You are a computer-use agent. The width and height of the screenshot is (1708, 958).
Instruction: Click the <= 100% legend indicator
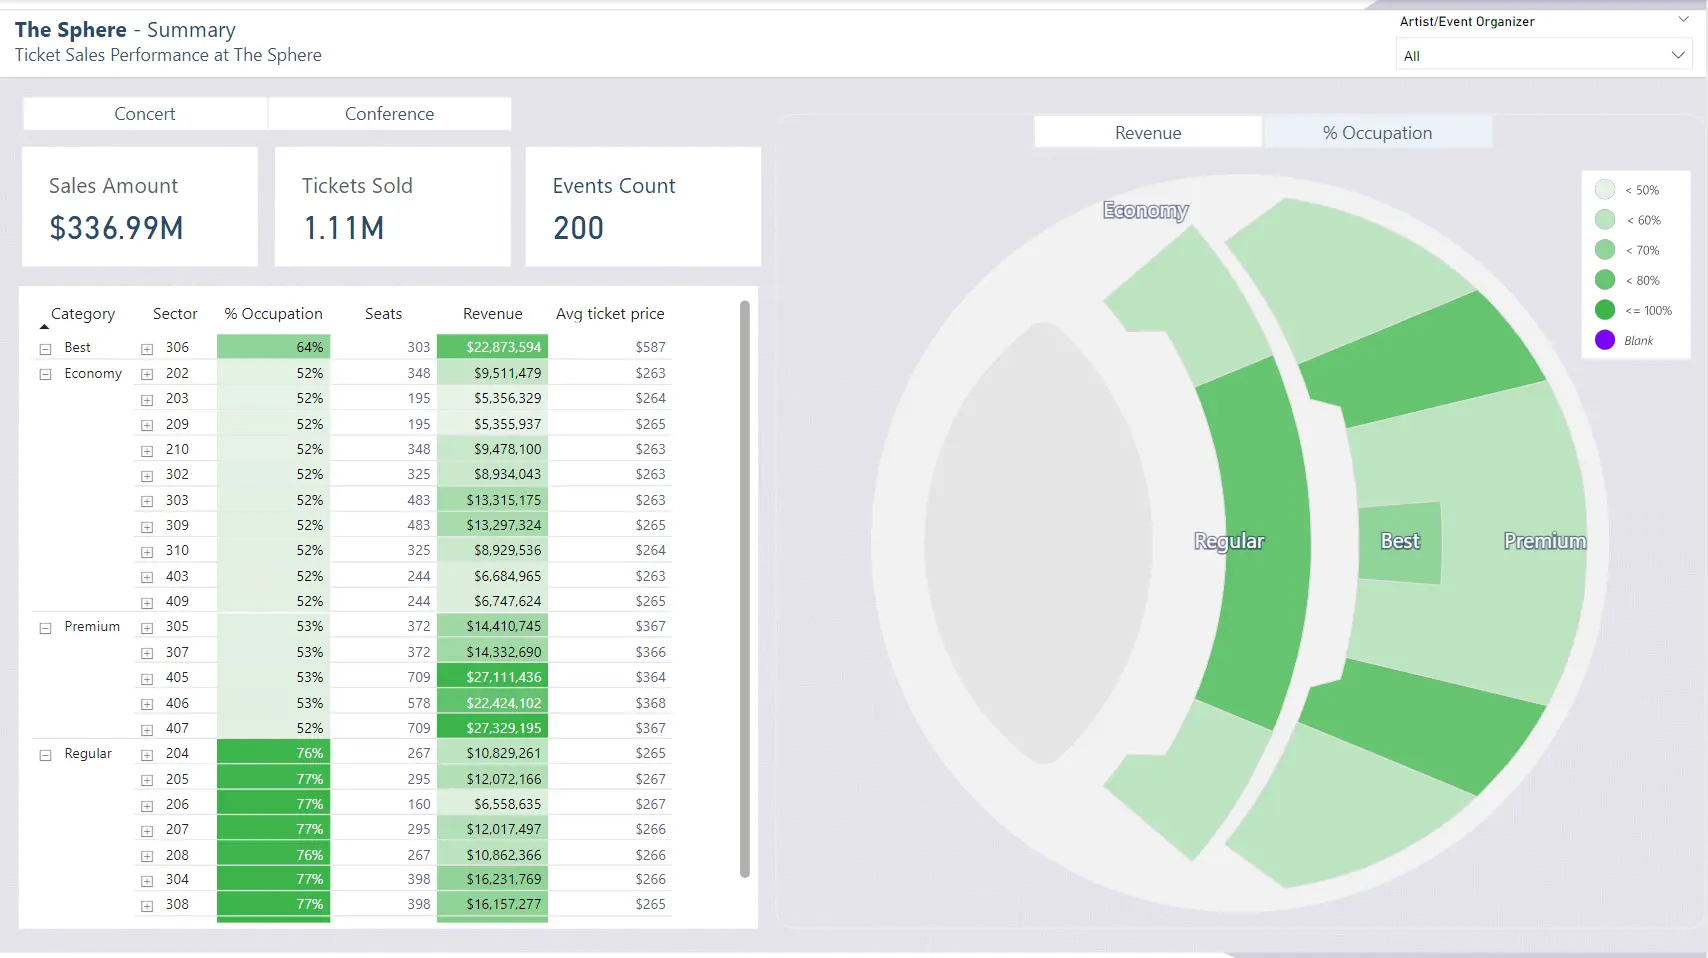pyautogui.click(x=1605, y=310)
